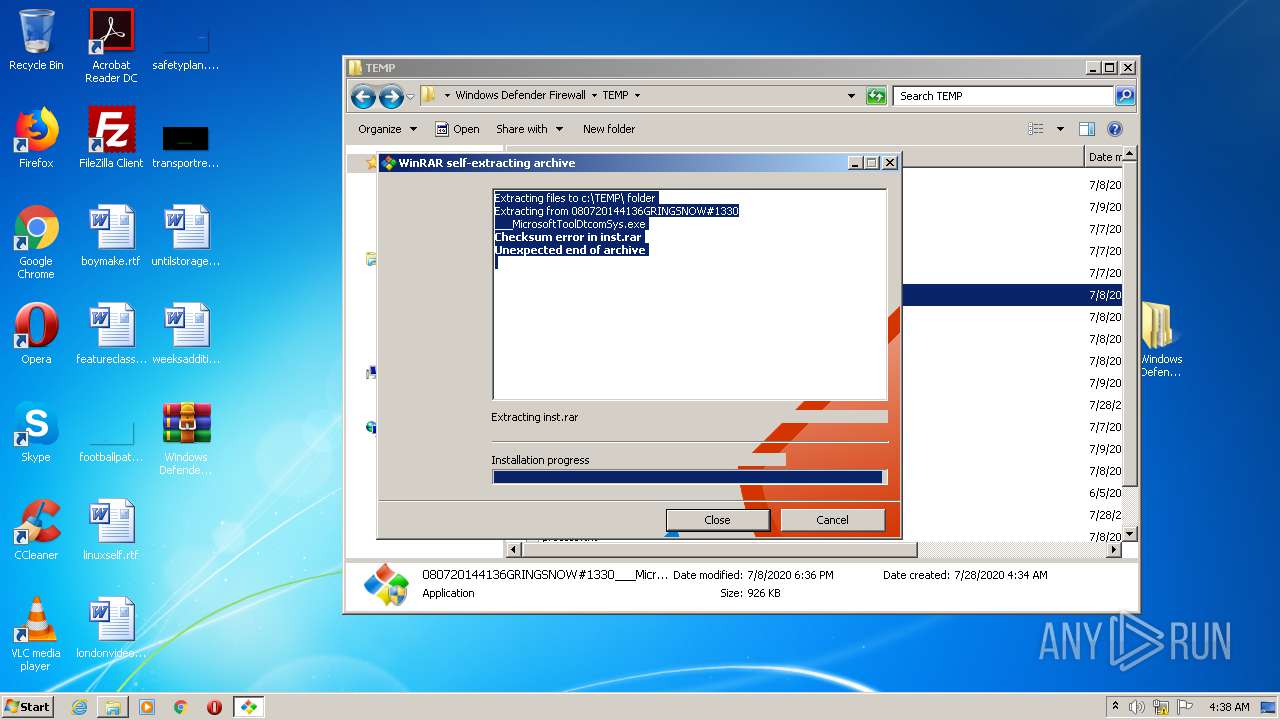Viewport: 1280px width, 720px height.
Task: Open FileZilla Client desktop shortcut
Action: (x=111, y=138)
